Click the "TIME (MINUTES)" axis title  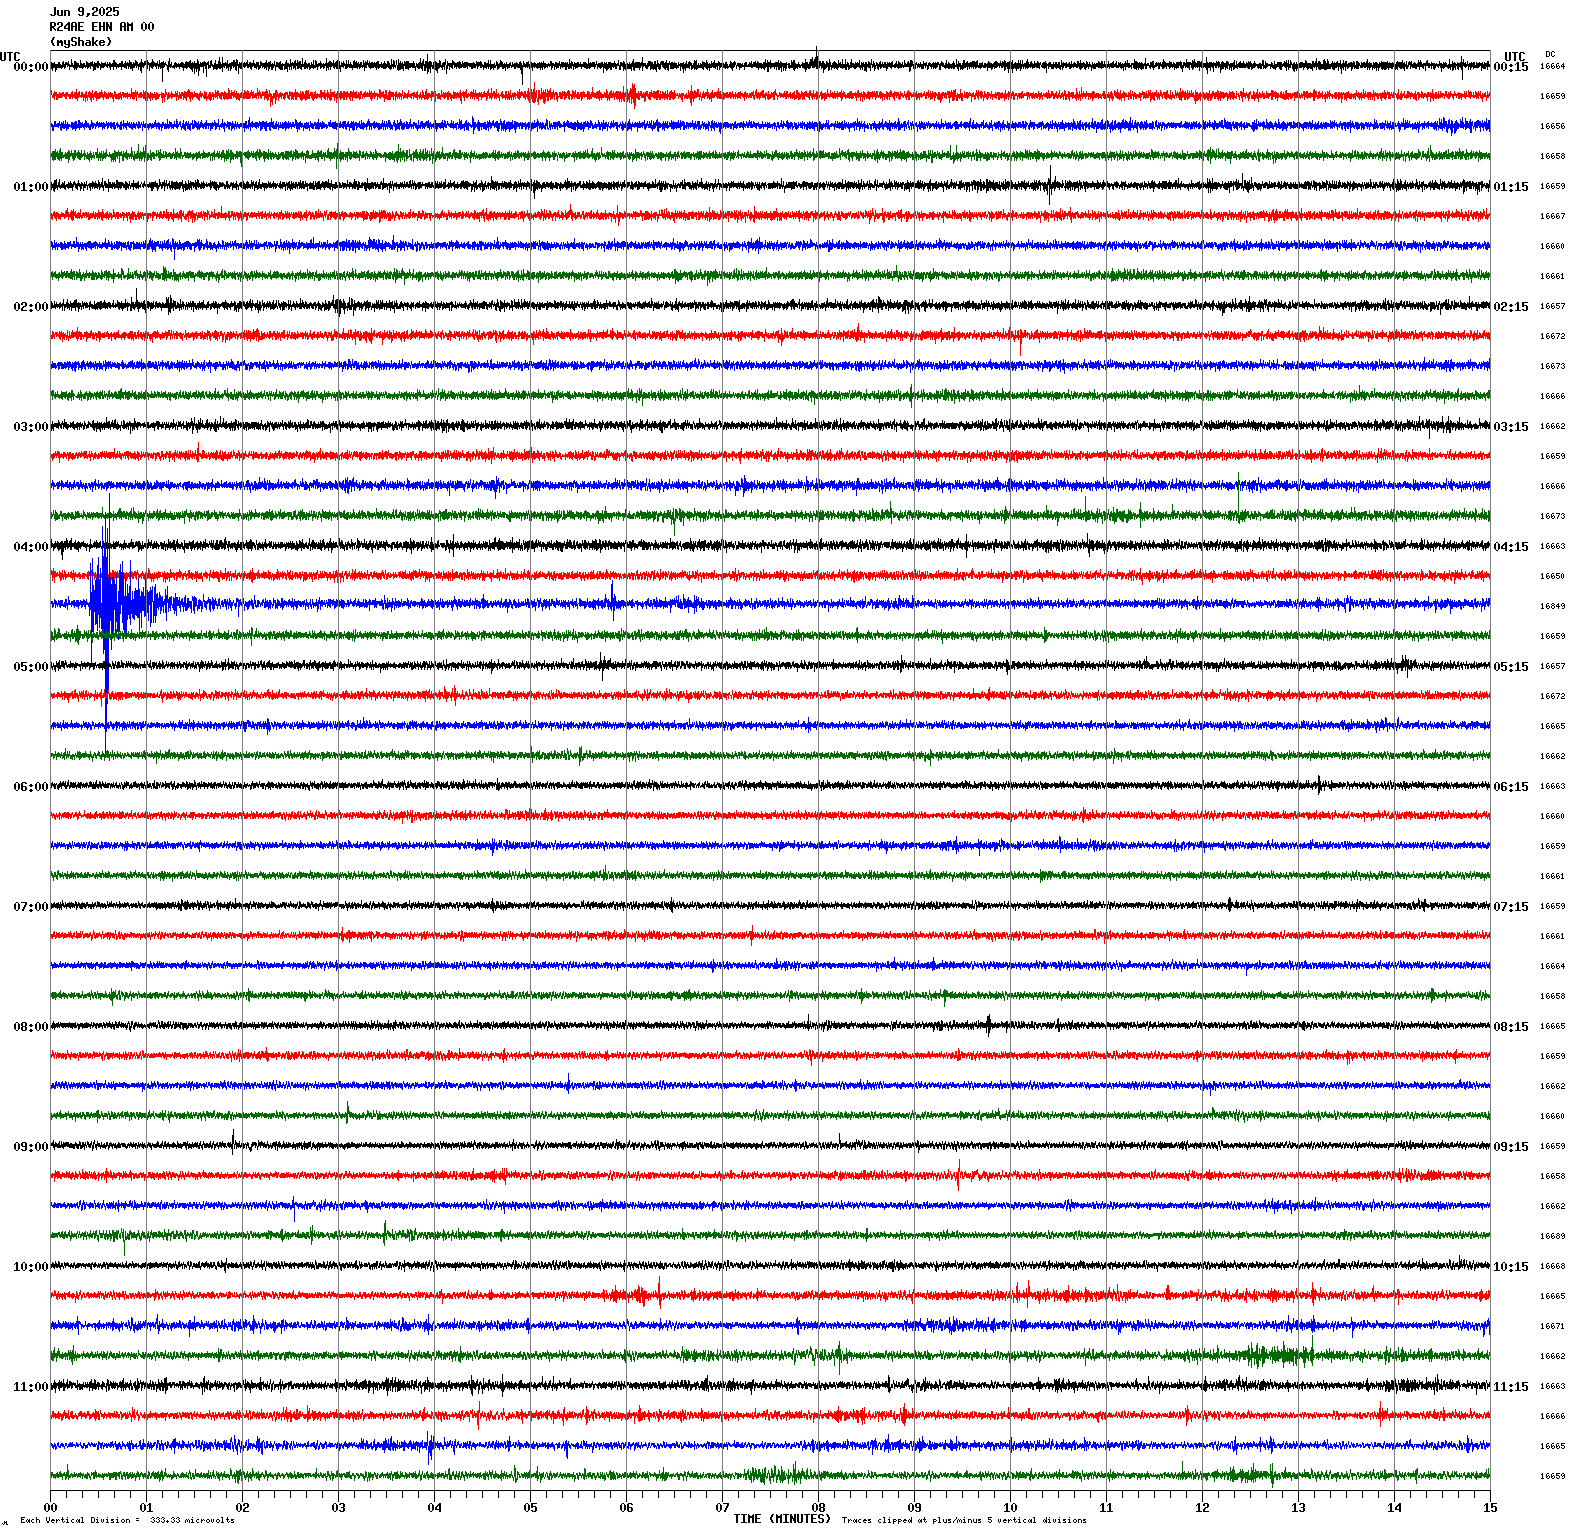tap(782, 1518)
